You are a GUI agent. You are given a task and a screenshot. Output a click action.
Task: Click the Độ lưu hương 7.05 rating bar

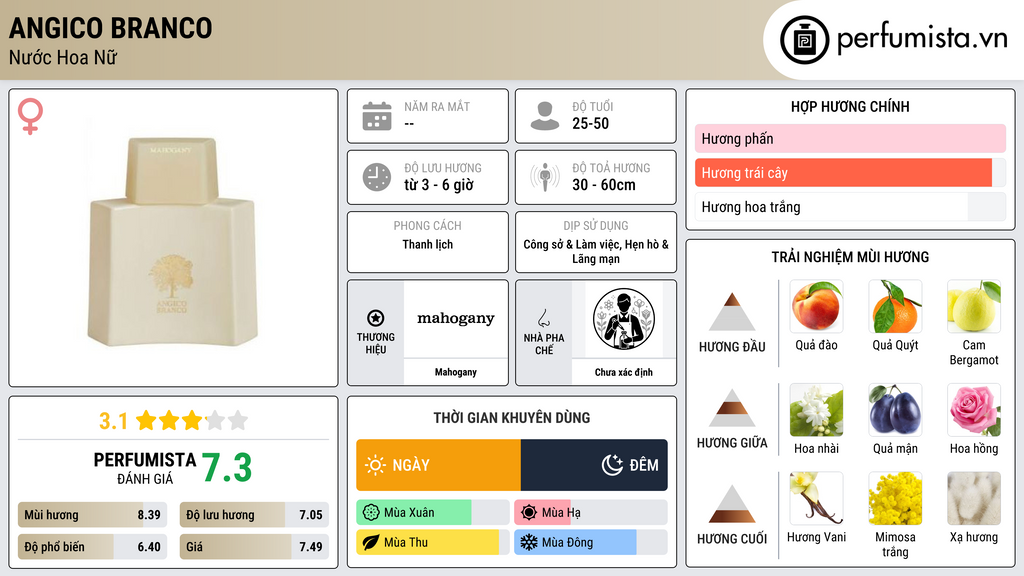(254, 515)
